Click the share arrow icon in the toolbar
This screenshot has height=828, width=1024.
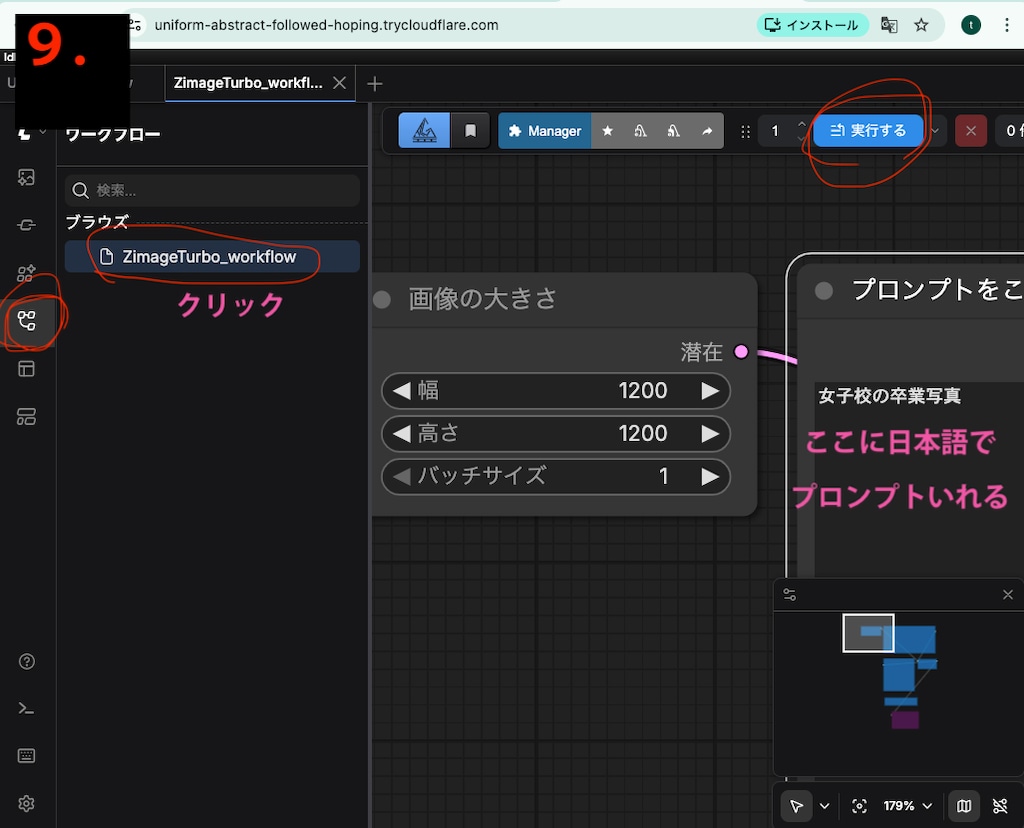coord(706,130)
